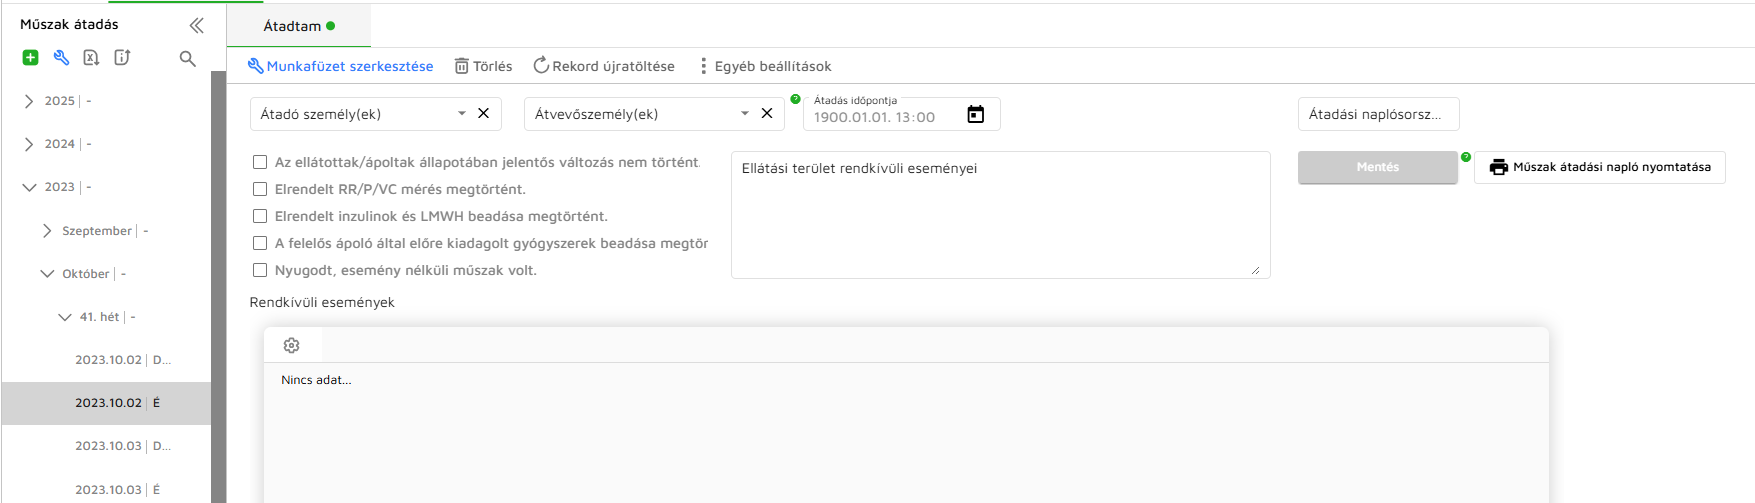The image size is (1755, 503).
Task: Expand the Szeptember month node
Action: tap(47, 231)
